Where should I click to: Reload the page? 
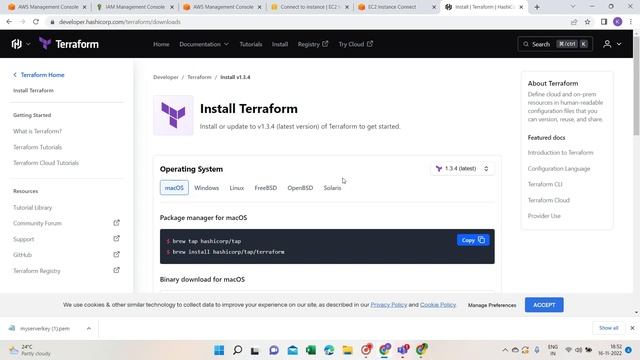tap(36, 22)
